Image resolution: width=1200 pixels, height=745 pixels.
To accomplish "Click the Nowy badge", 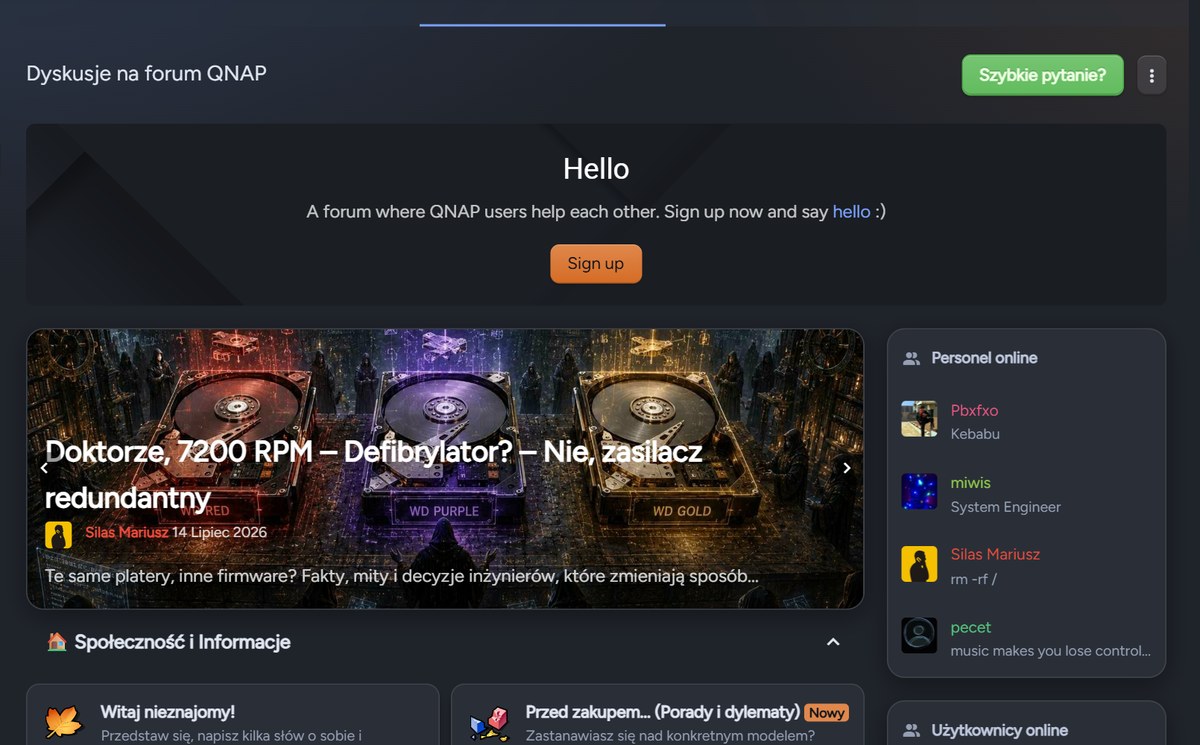I will point(826,713).
